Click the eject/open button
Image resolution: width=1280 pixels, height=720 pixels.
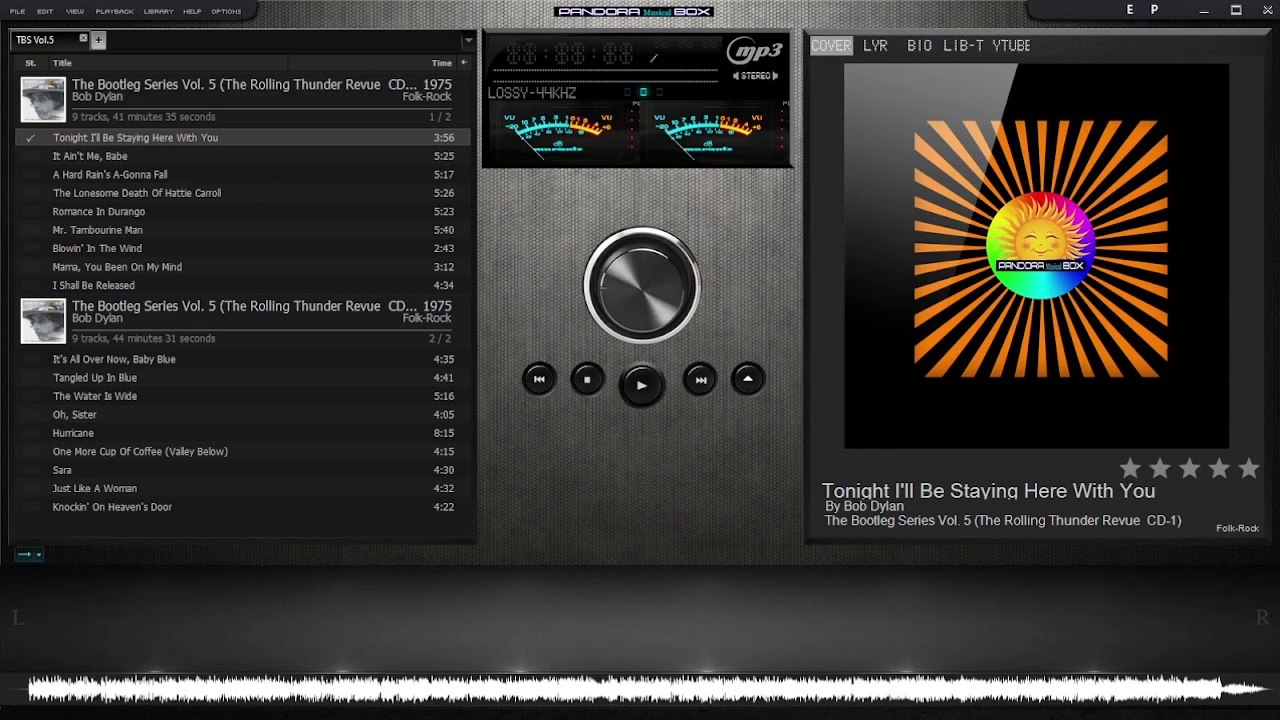coord(748,379)
